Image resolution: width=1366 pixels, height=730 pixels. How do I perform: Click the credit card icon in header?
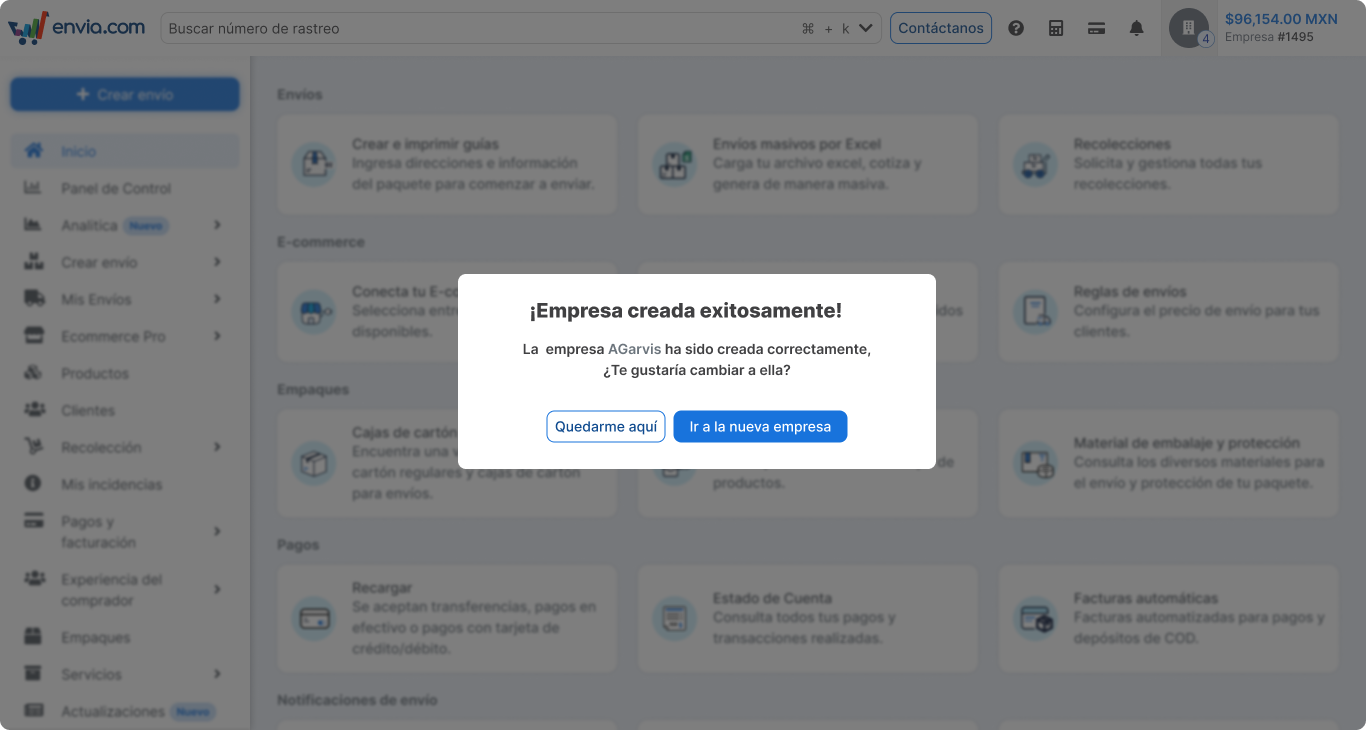click(1096, 28)
